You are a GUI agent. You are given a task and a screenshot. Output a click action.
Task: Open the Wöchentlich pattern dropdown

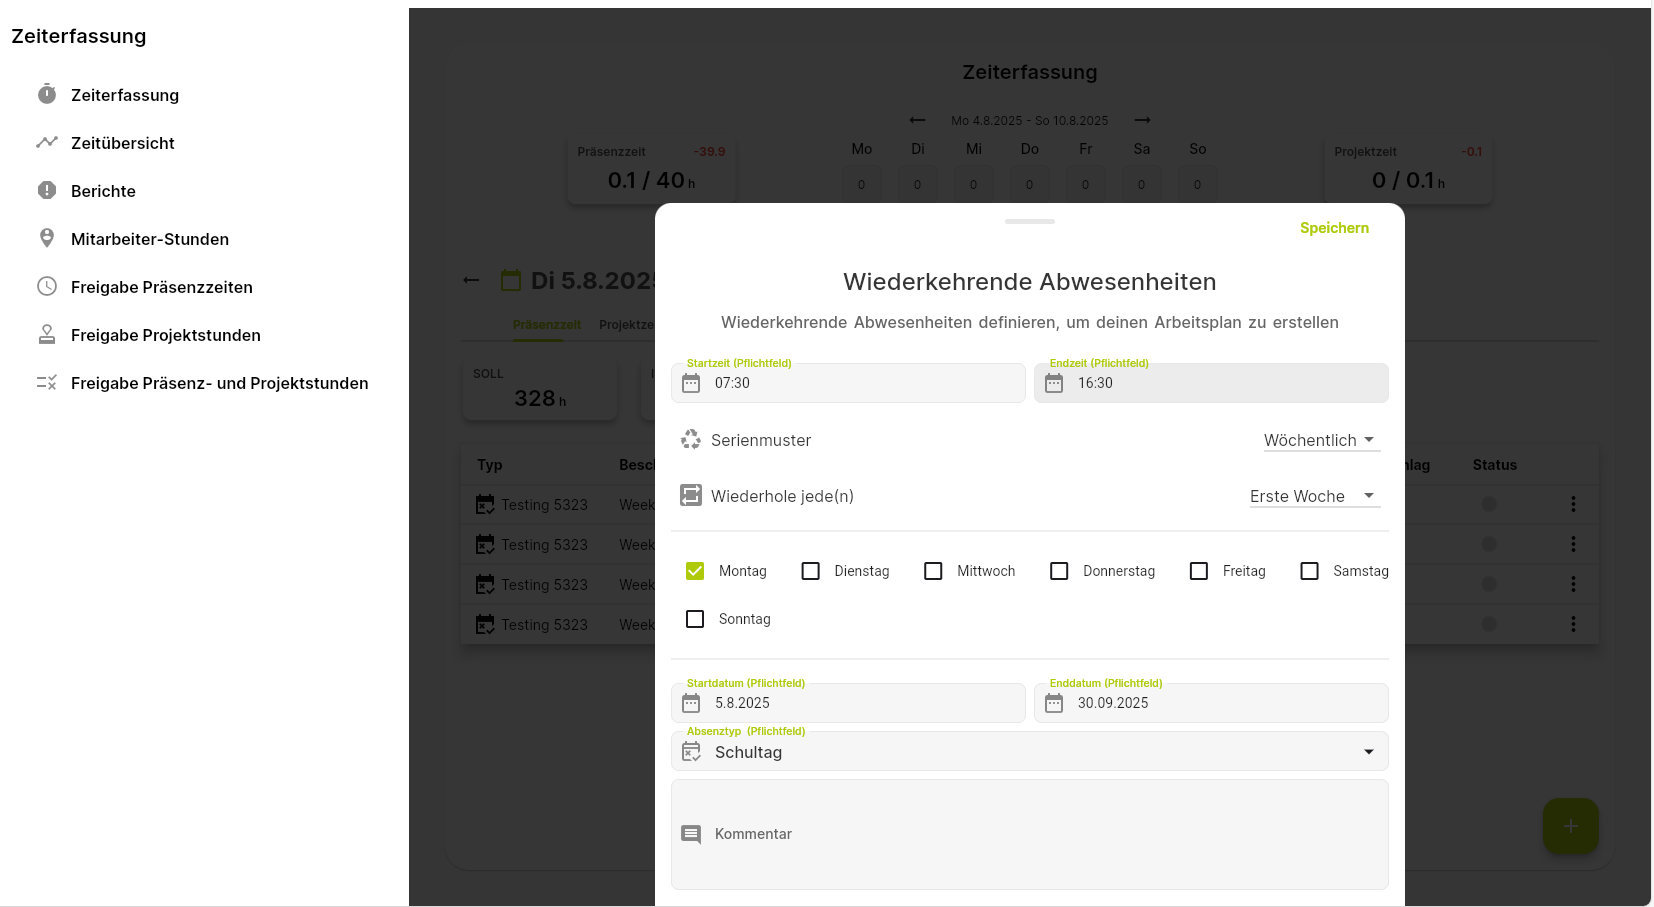coord(1321,440)
